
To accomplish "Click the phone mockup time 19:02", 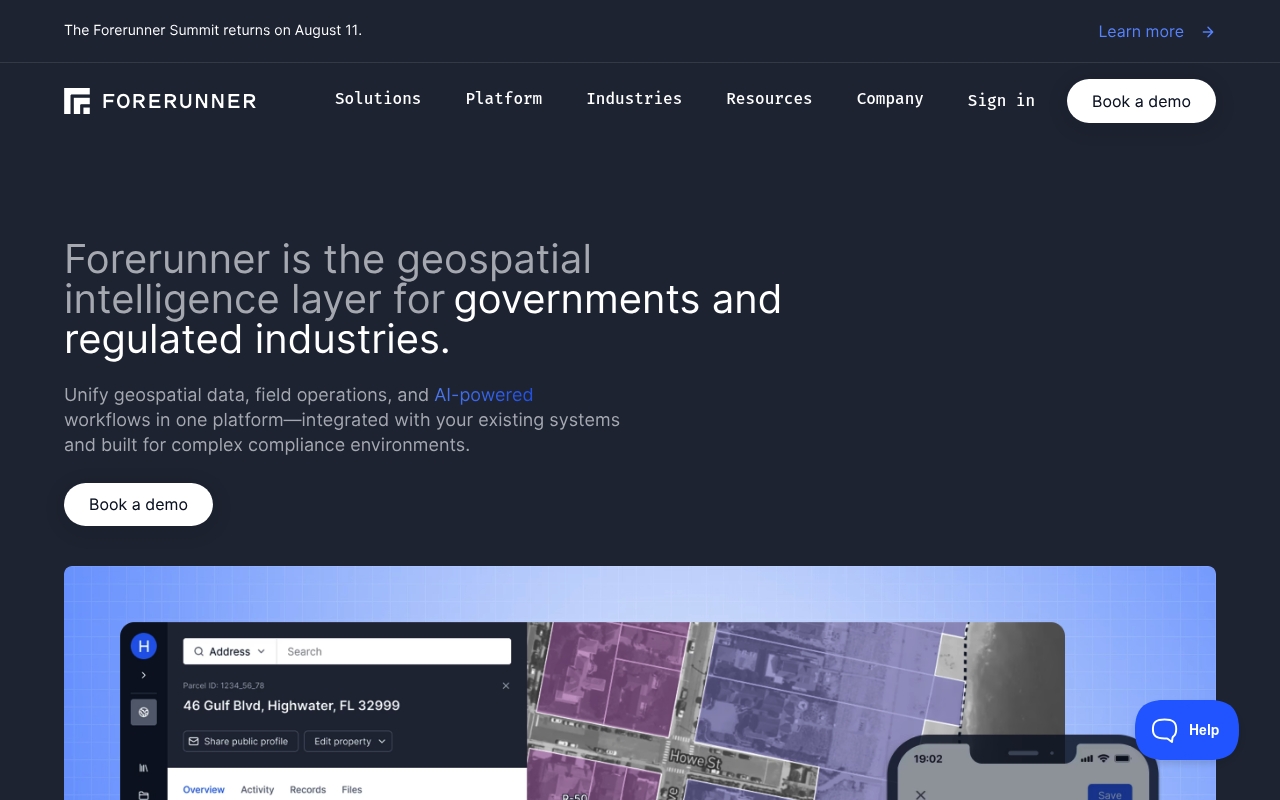I will click(x=928, y=759).
